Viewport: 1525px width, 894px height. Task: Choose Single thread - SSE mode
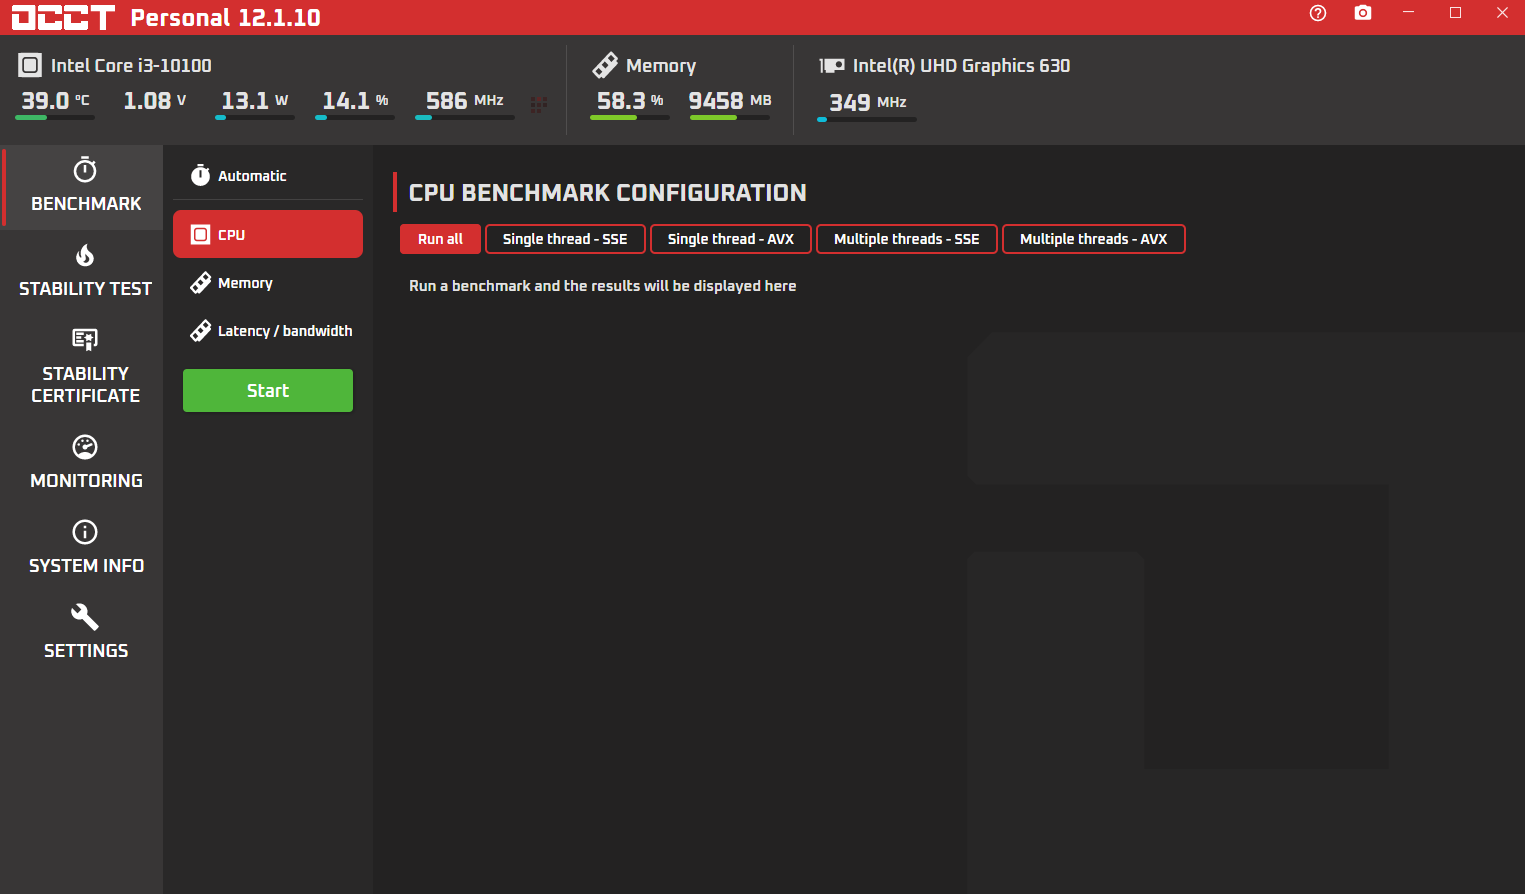pos(565,239)
